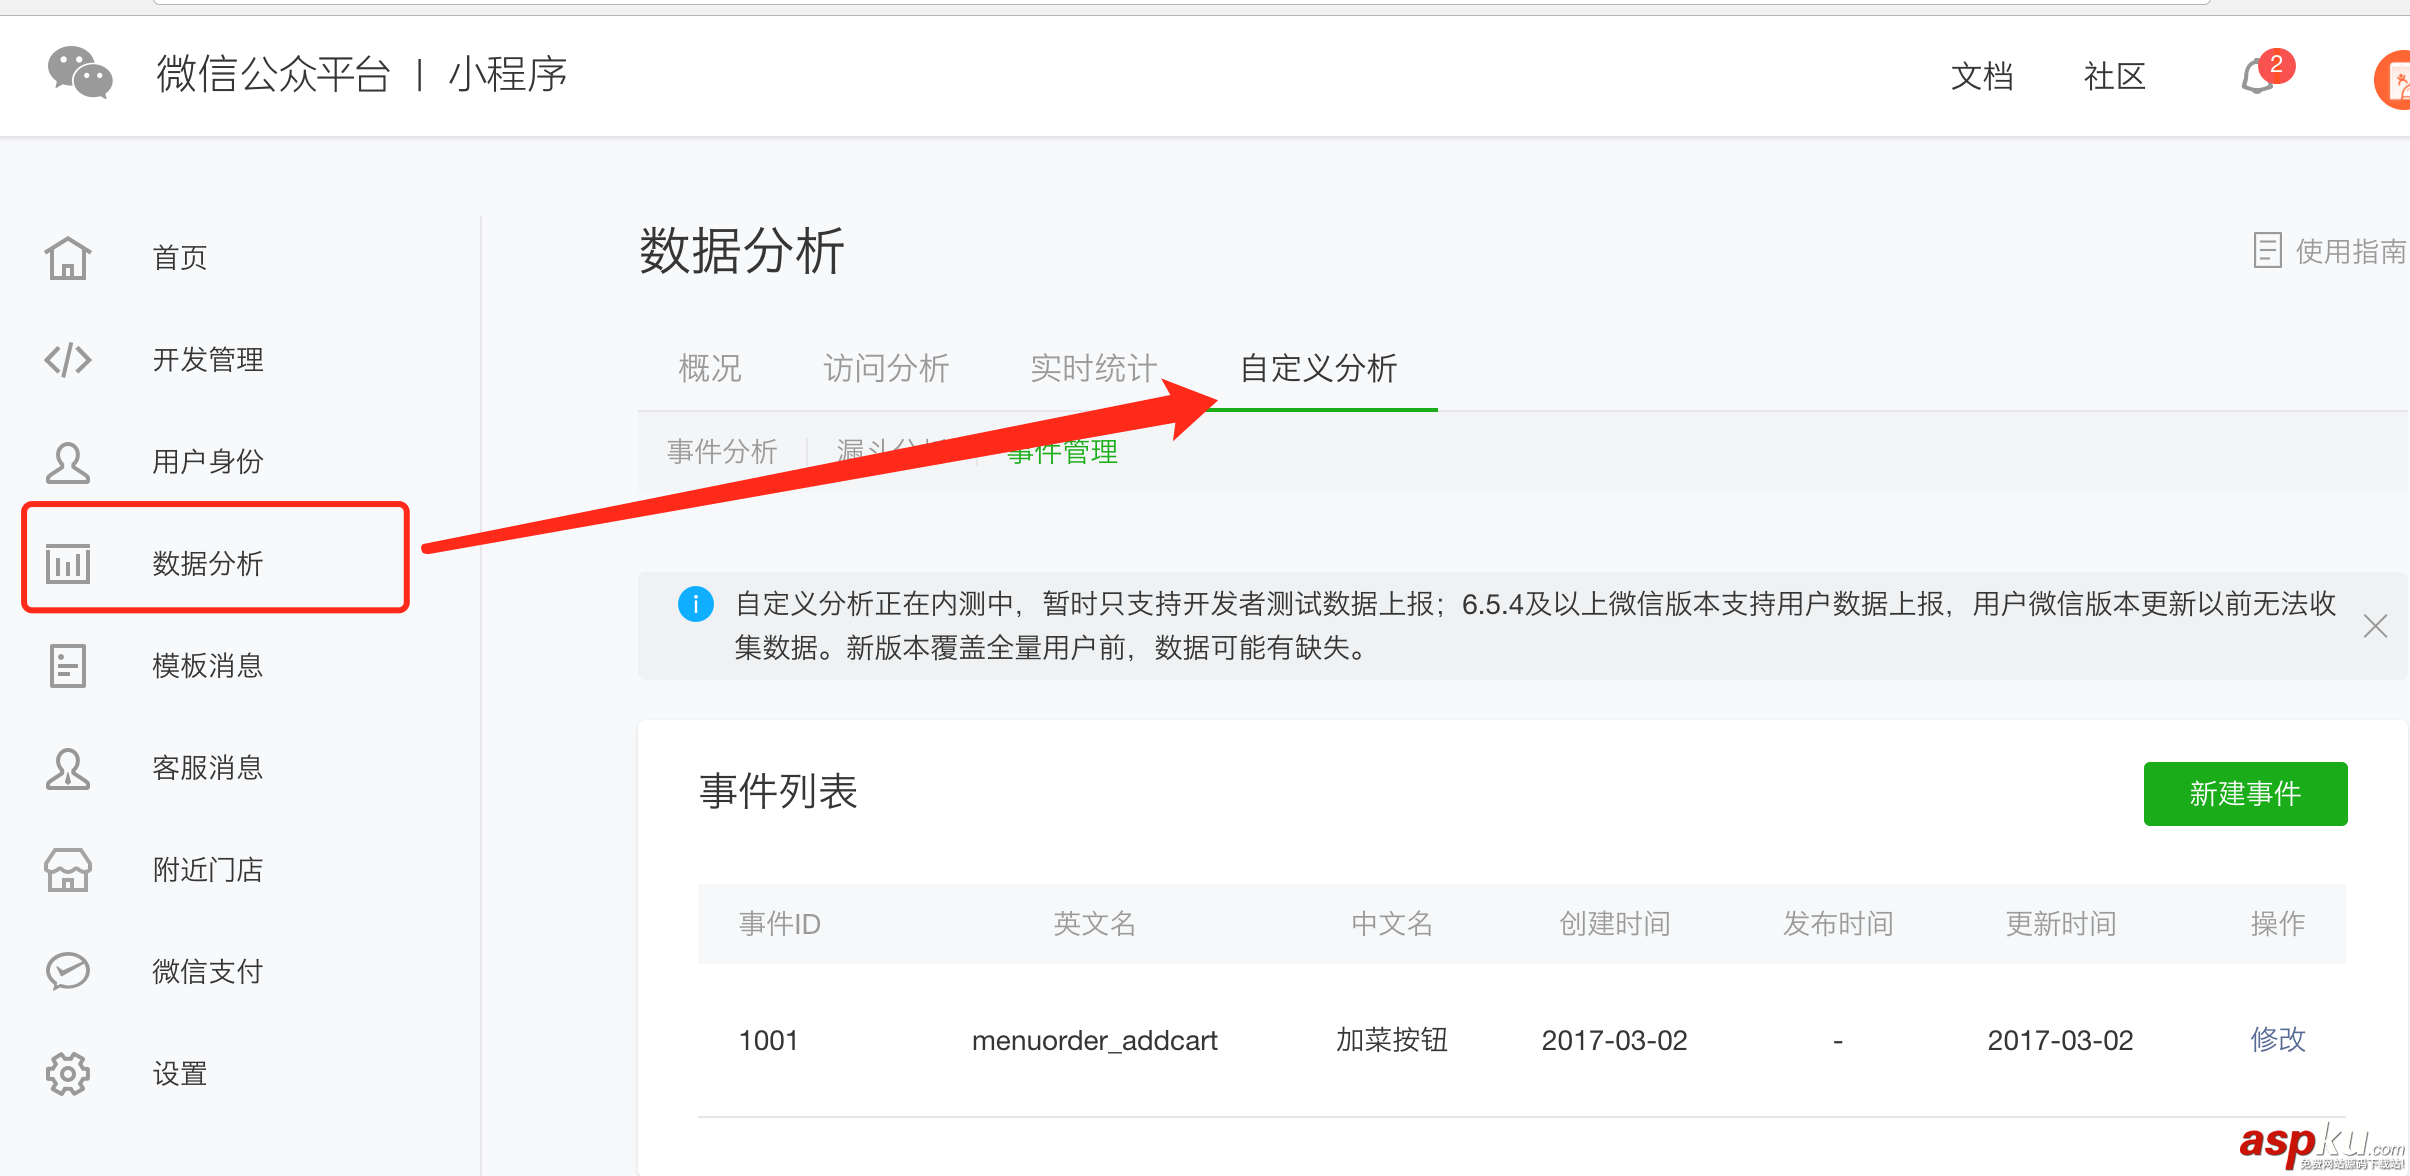Click the template message document icon
The image size is (2410, 1176).
[x=68, y=666]
